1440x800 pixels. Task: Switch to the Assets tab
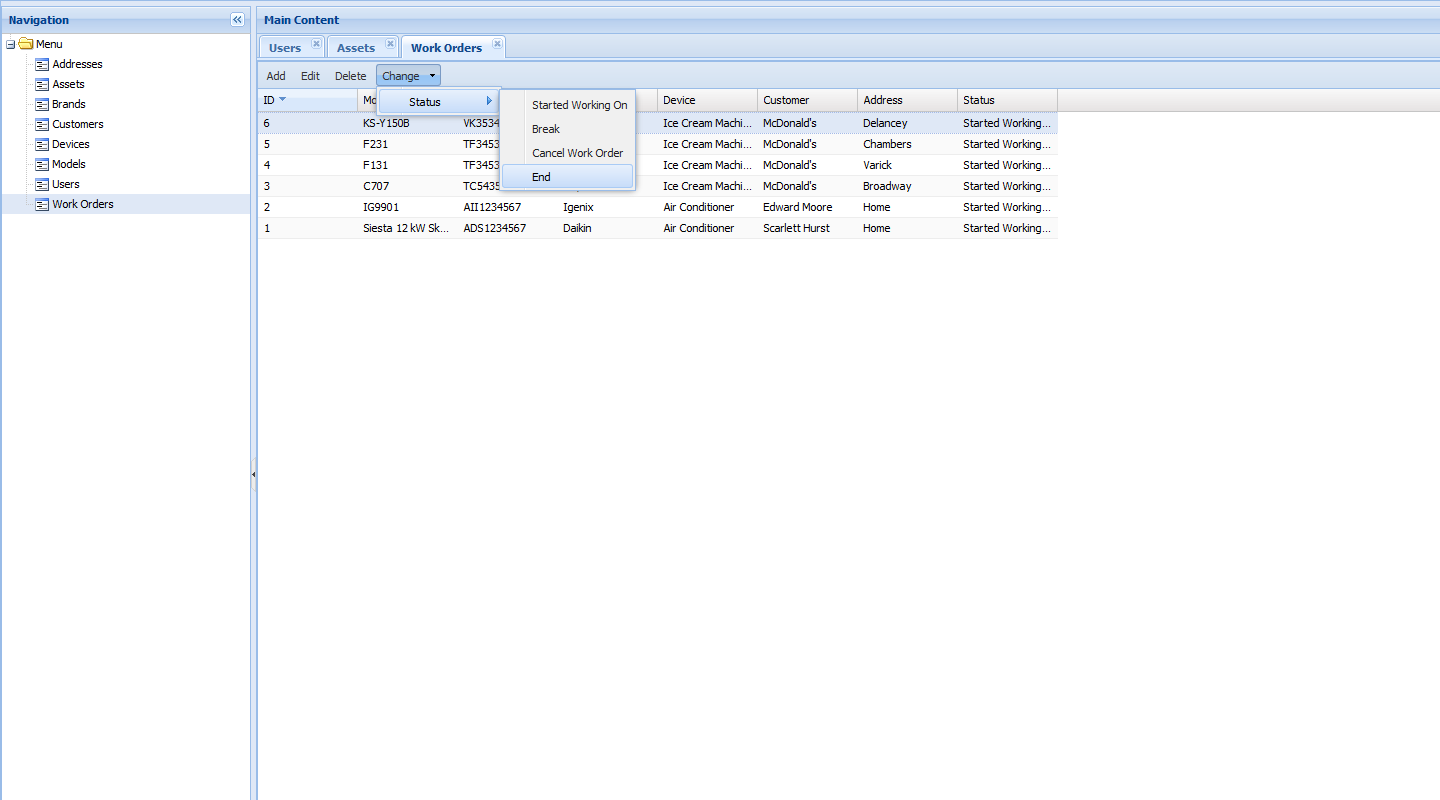click(x=355, y=48)
